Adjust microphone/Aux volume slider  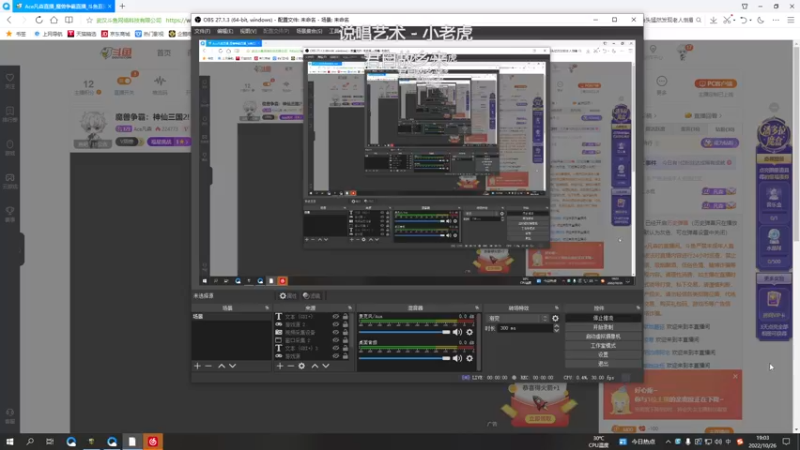tap(405, 332)
